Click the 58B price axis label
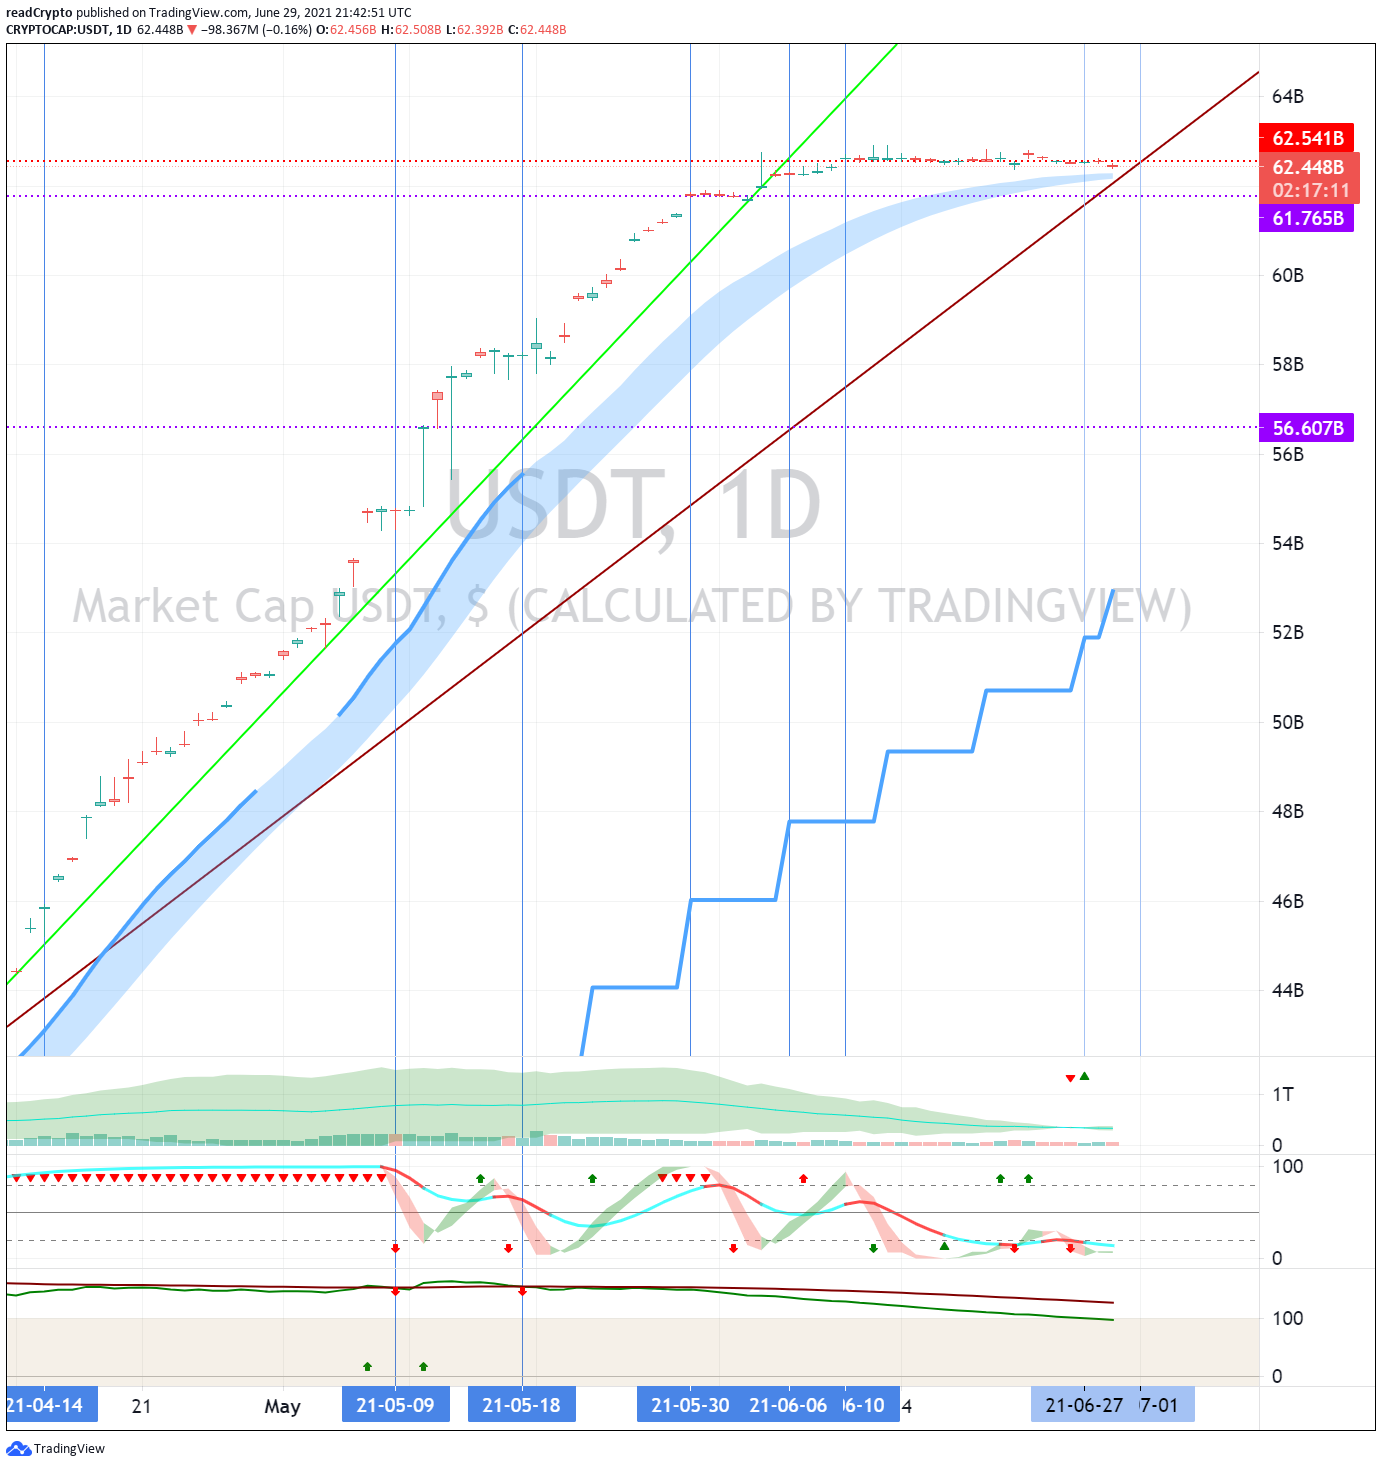The height and width of the screenshot is (1467, 1382). pos(1288,364)
